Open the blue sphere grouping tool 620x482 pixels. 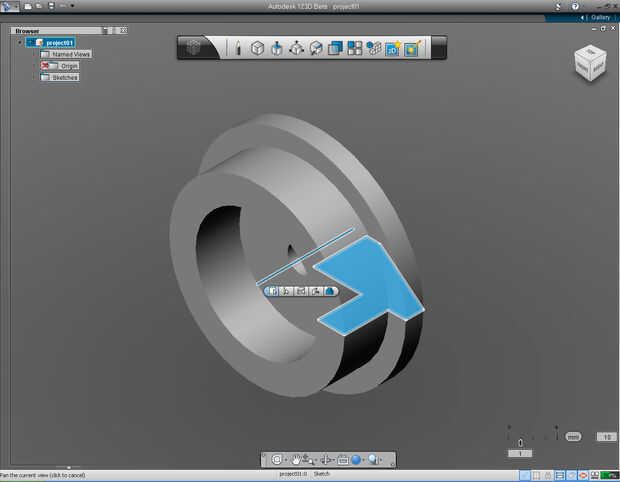374,48
